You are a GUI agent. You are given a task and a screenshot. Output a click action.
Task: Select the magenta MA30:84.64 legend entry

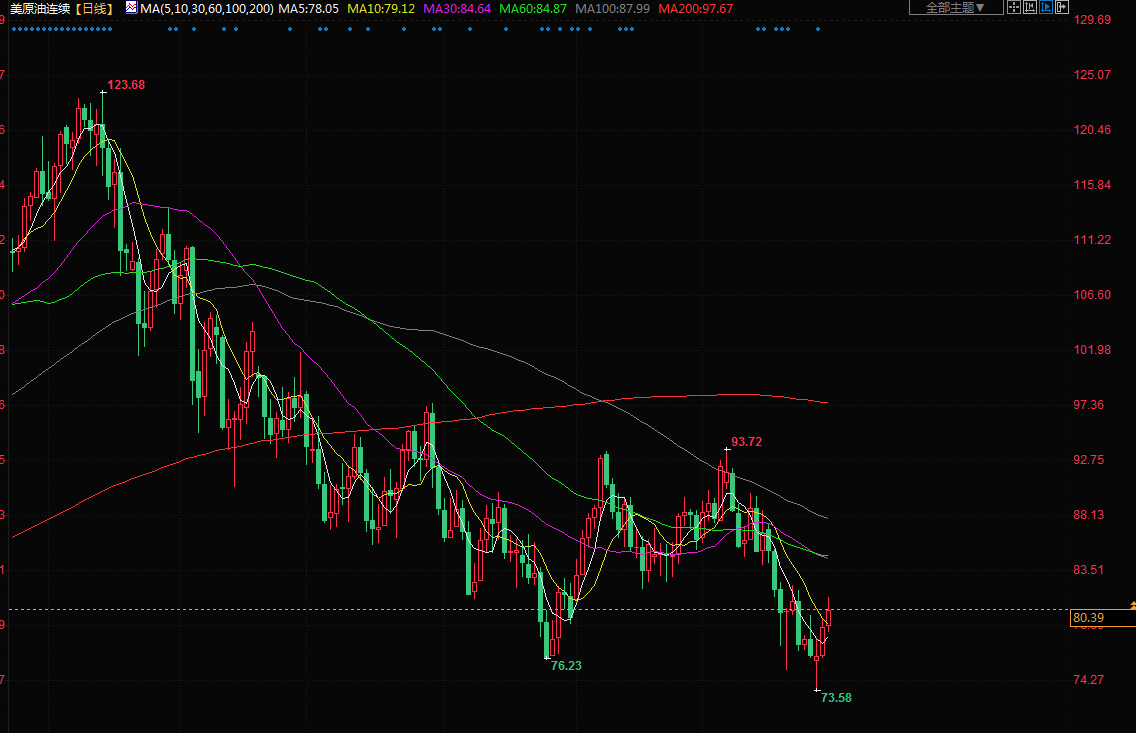pos(457,8)
